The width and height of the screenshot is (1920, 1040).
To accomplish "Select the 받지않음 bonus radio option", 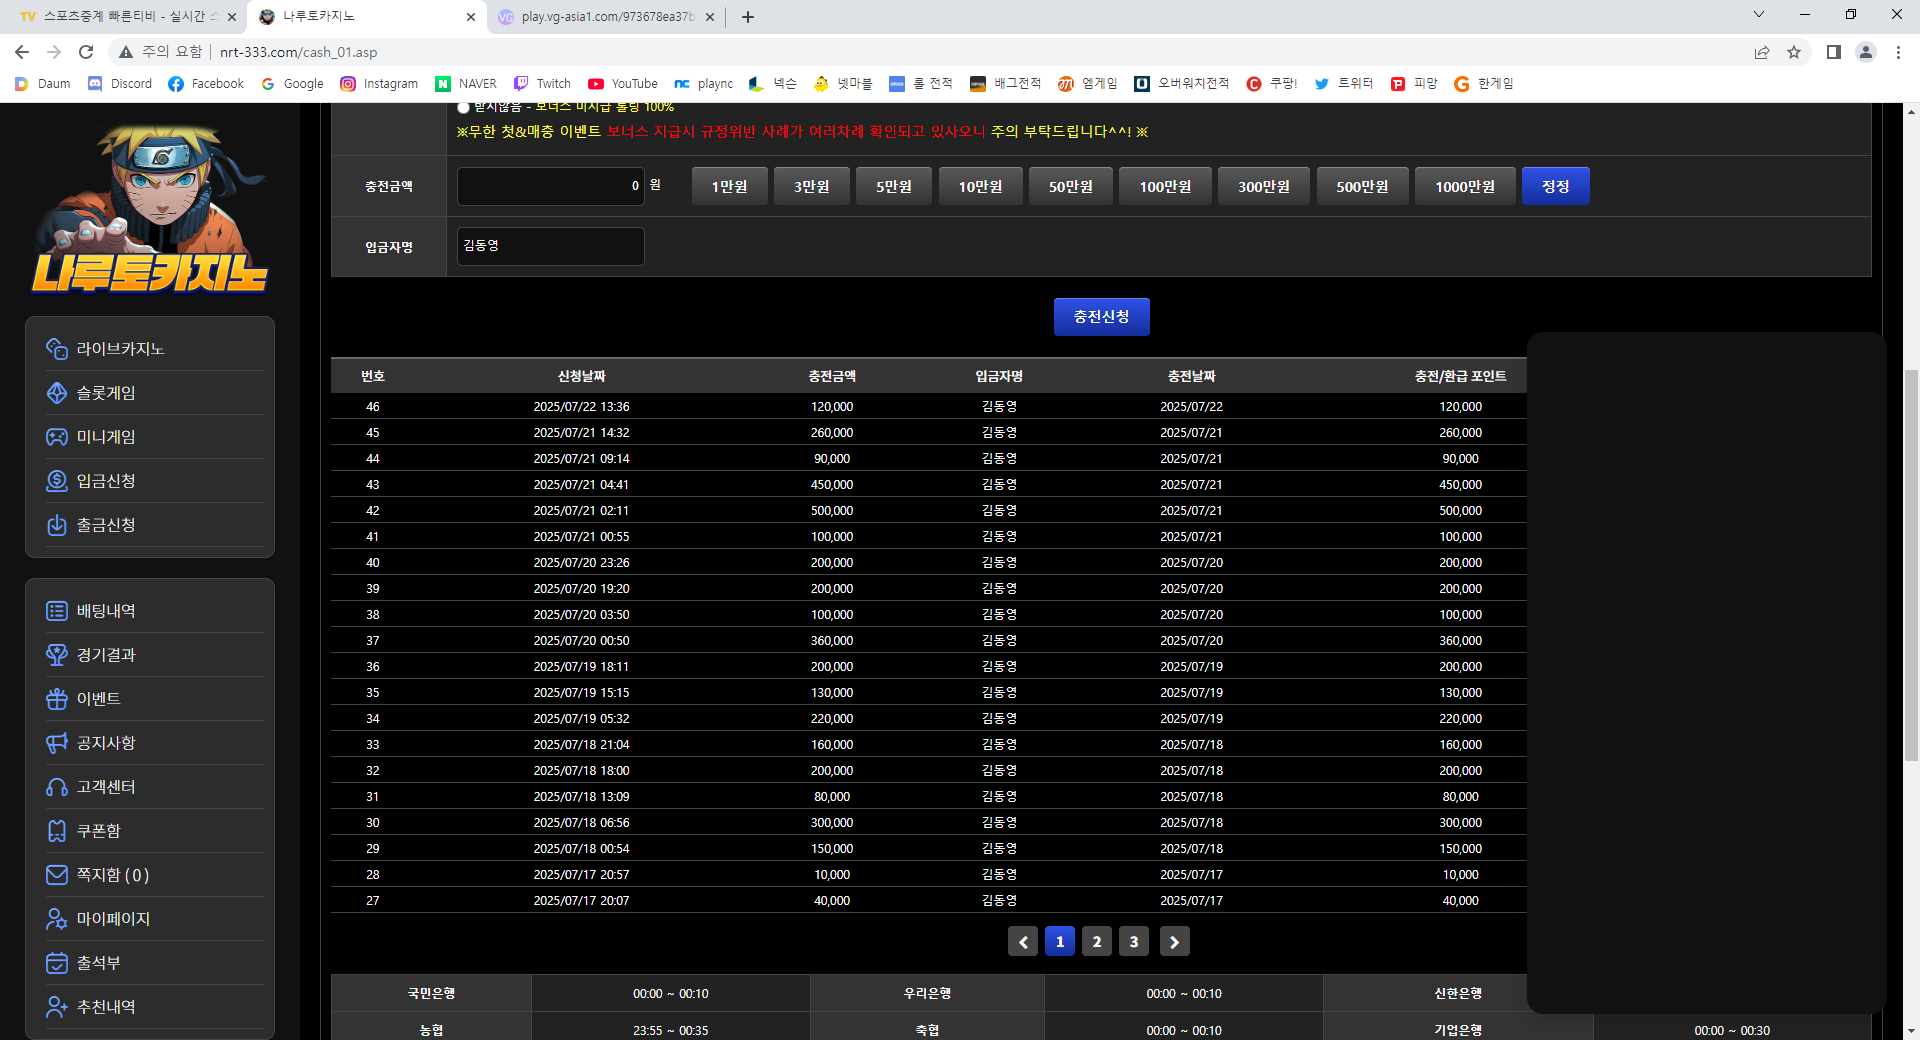I will point(463,107).
